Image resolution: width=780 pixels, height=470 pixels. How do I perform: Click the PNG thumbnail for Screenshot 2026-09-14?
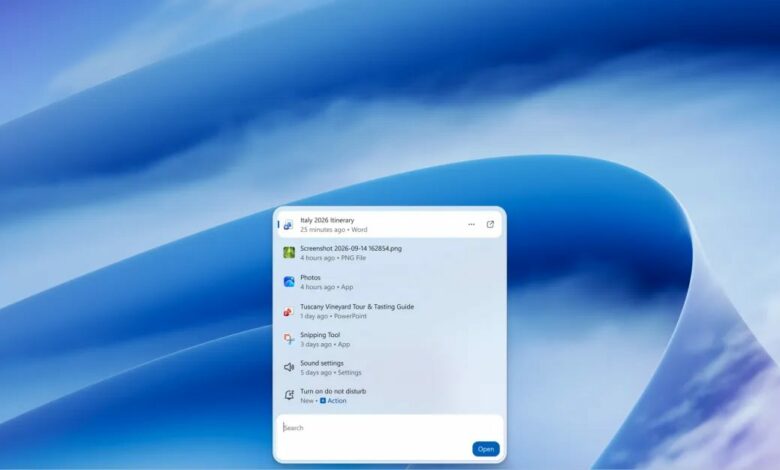coord(289,253)
